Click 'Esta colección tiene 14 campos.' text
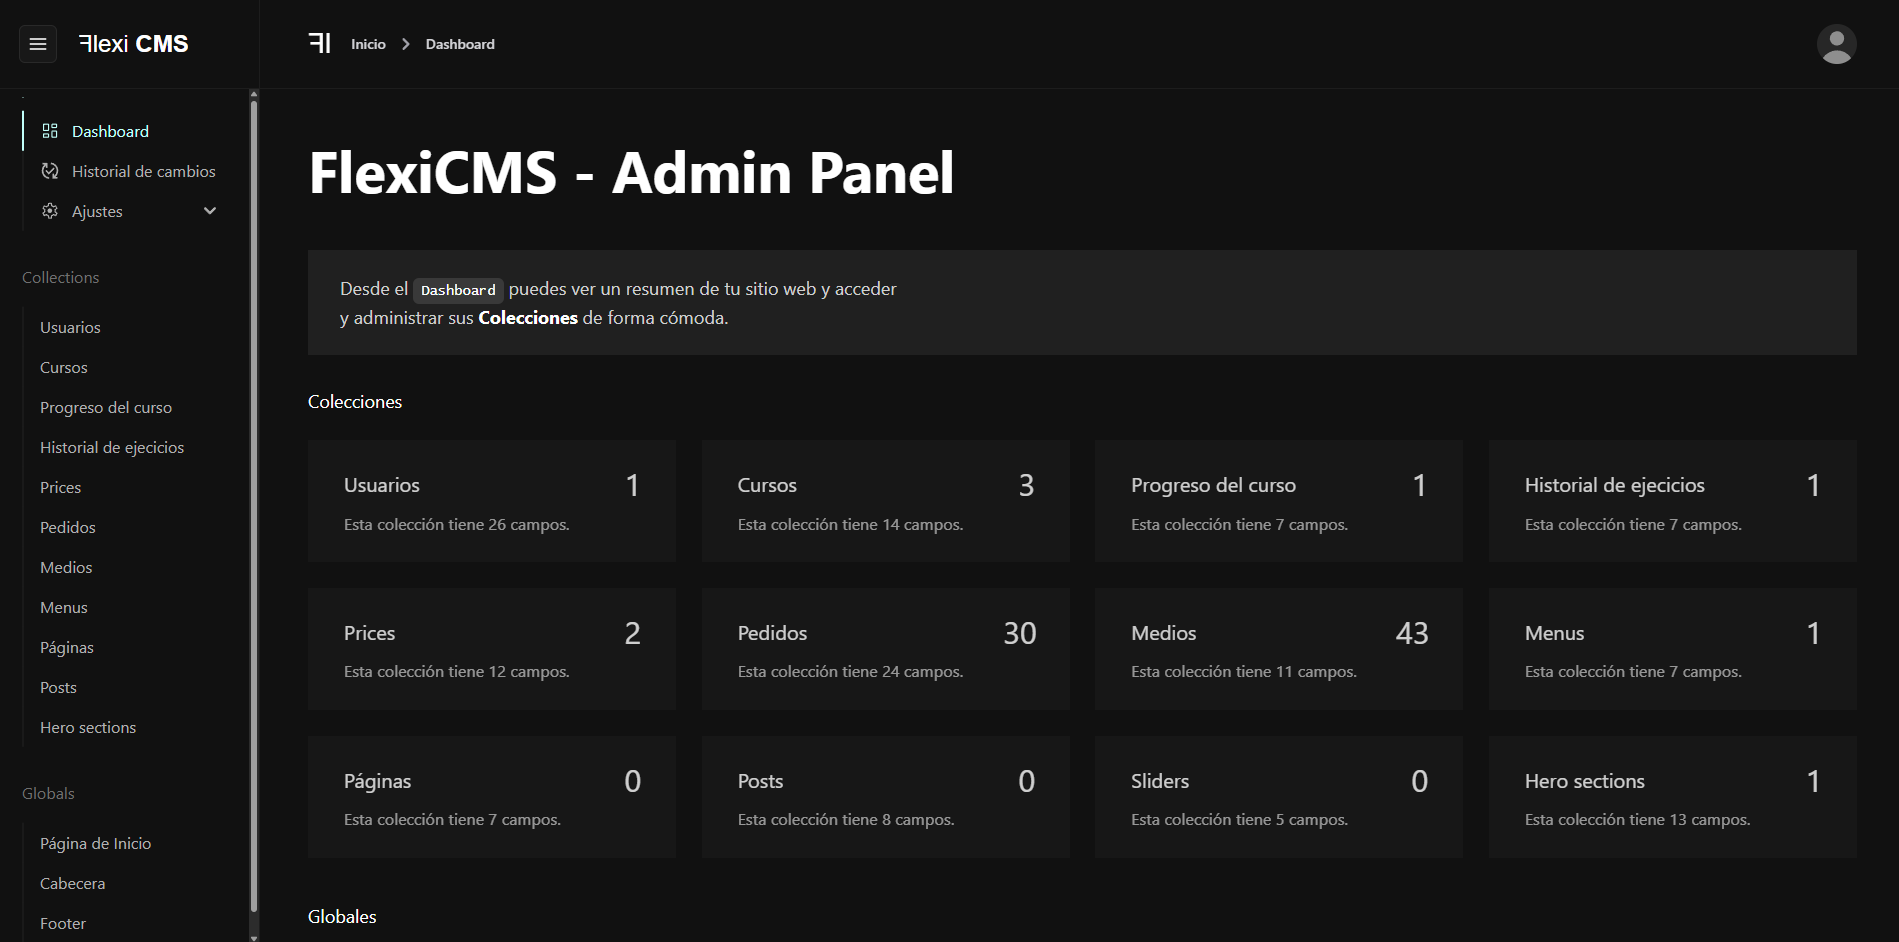This screenshot has height=942, width=1899. (x=851, y=525)
